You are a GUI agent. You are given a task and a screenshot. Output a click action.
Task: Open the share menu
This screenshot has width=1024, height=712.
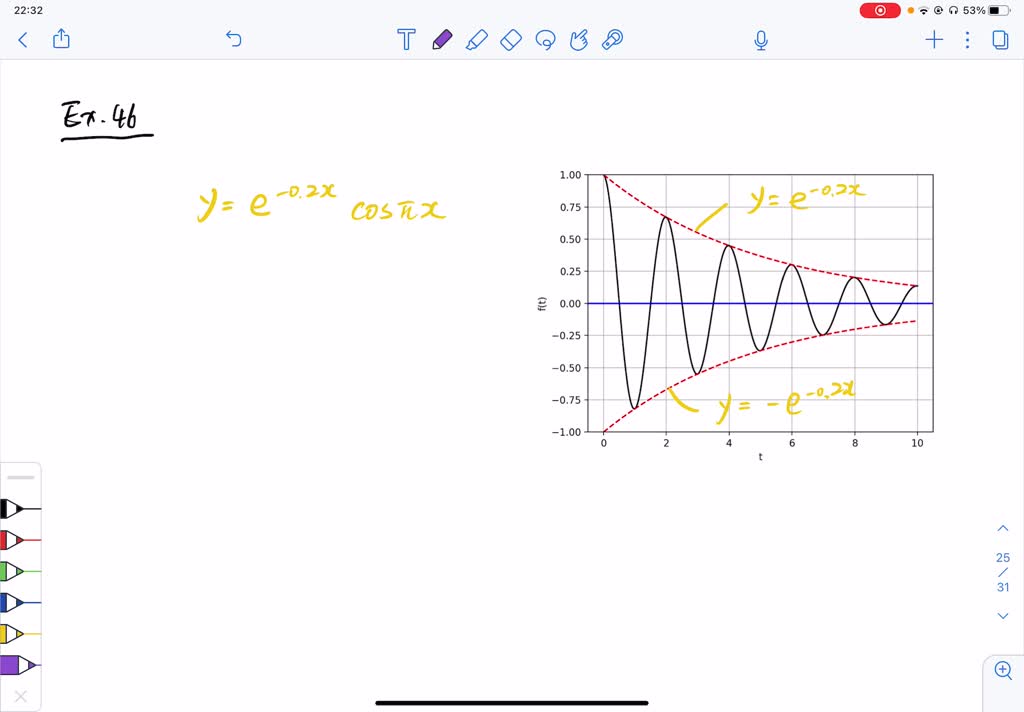pyautogui.click(x=61, y=39)
